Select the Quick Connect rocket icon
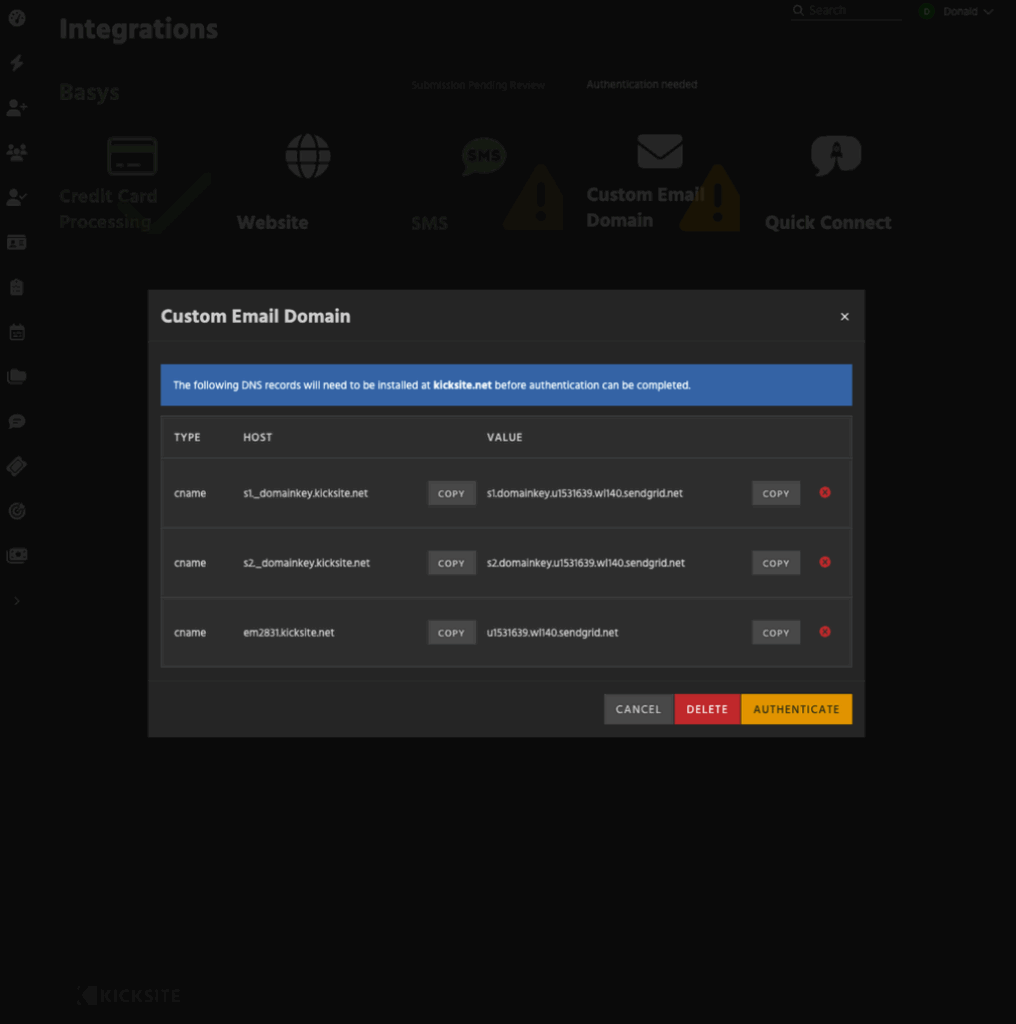This screenshot has height=1024, width=1016. click(836, 156)
